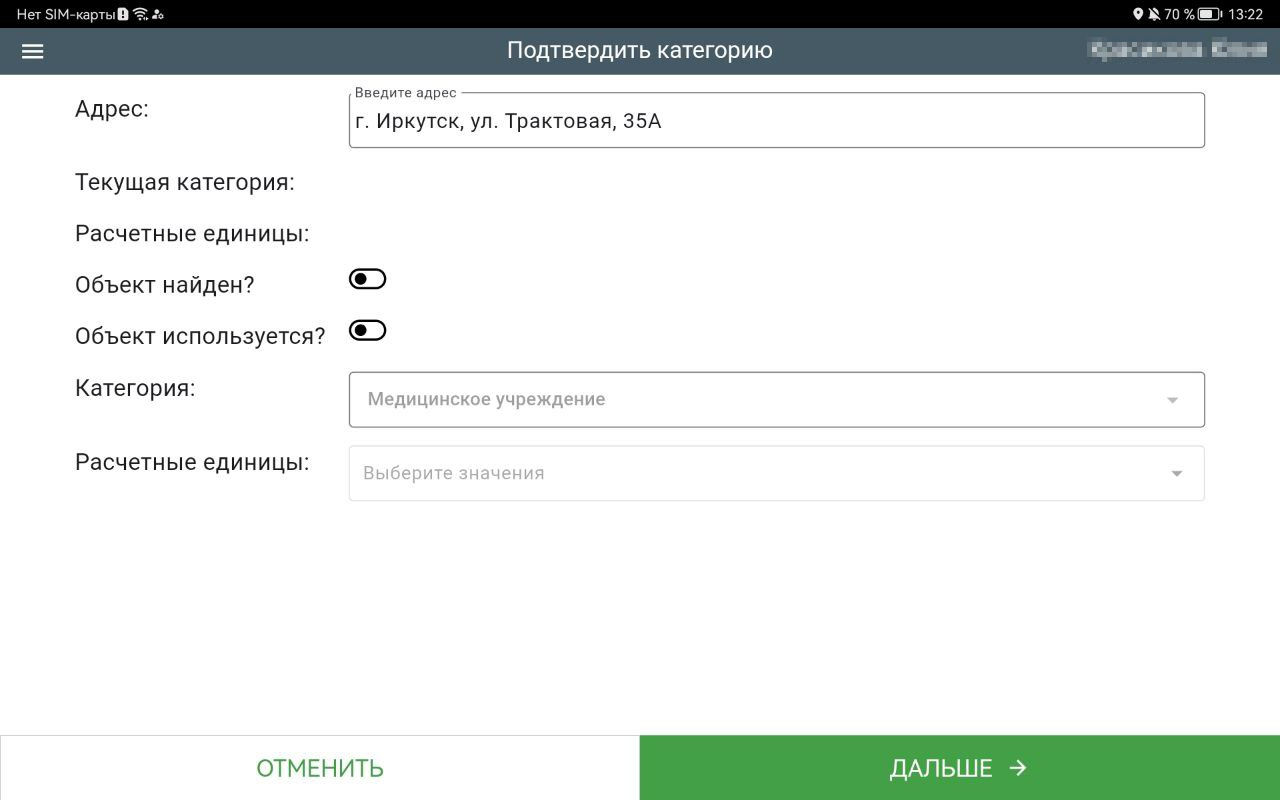1280x800 pixels.
Task: Click the Расчетные единицы dropdown arrow
Action: [1176, 473]
